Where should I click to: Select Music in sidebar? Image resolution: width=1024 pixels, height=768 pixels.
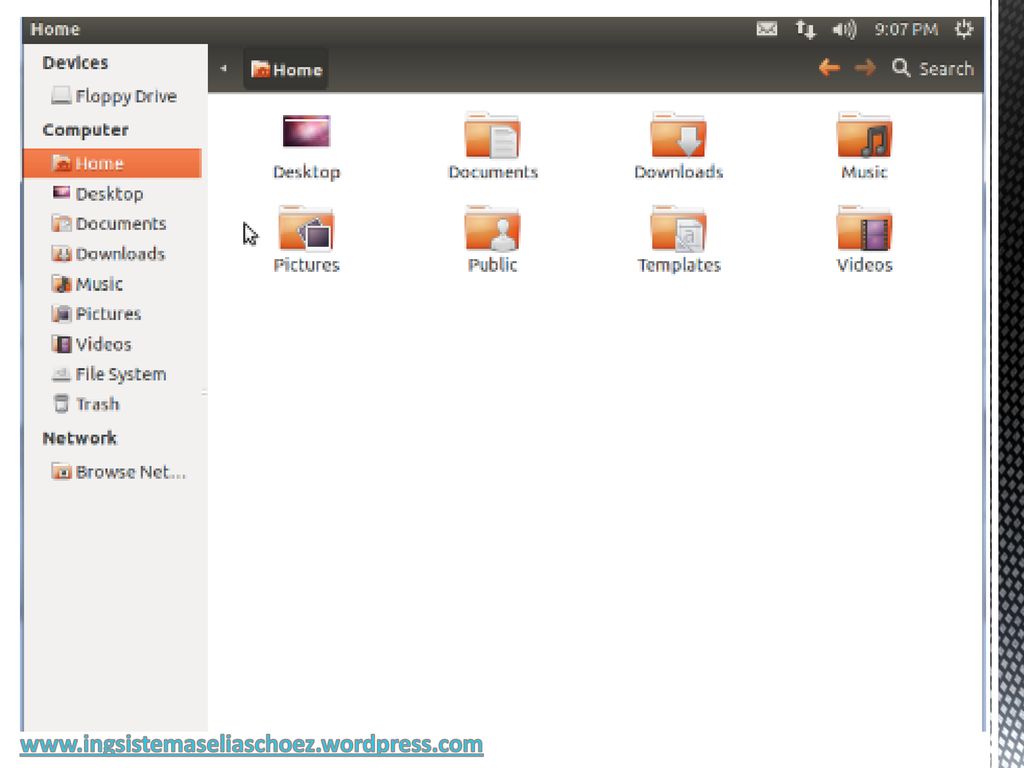87,284
